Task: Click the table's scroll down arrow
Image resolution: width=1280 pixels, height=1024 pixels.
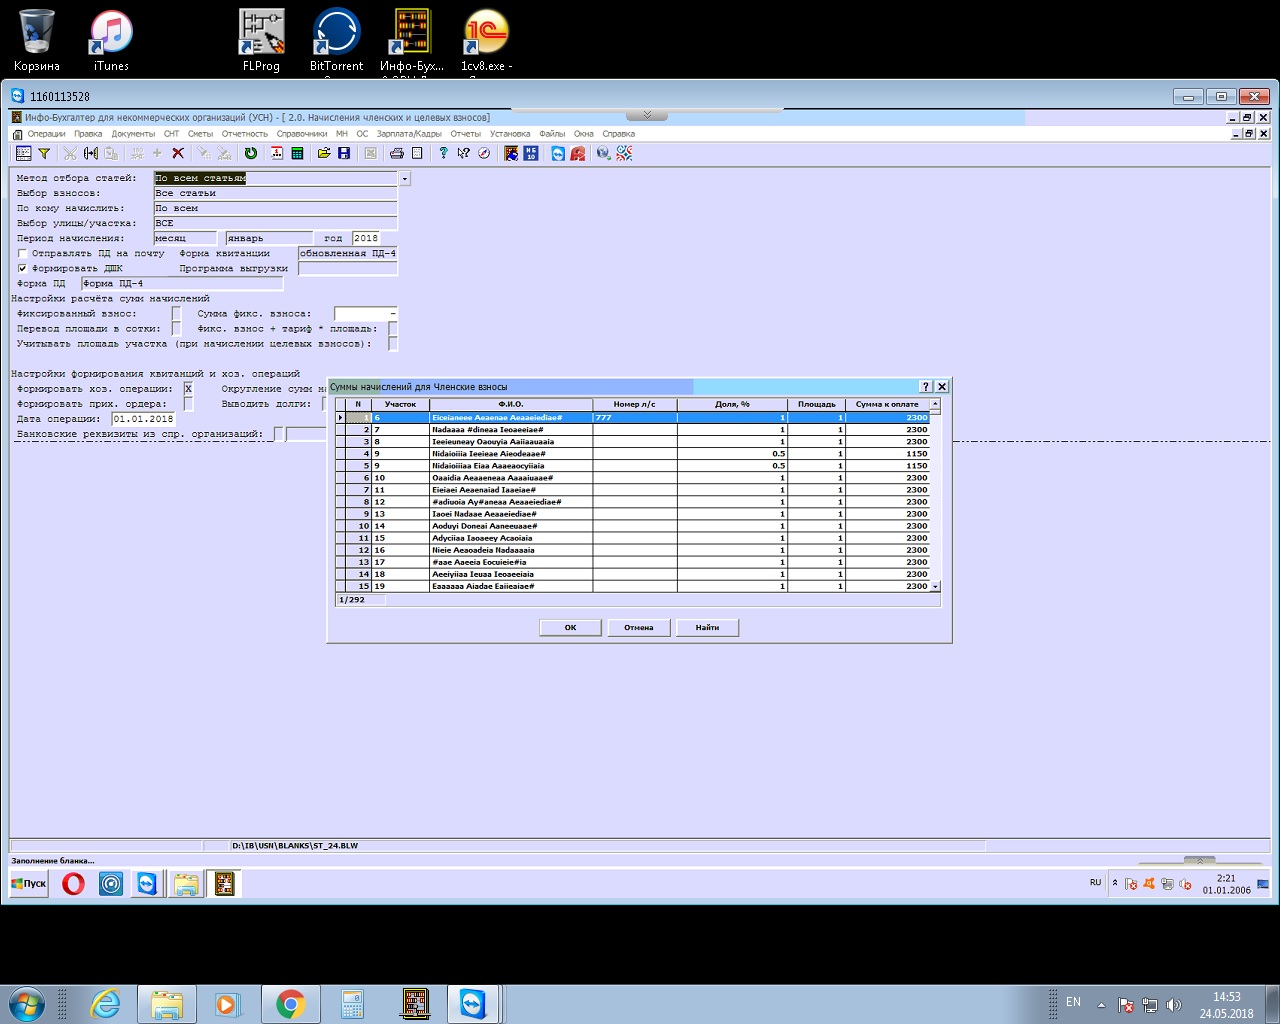Action: (x=936, y=586)
